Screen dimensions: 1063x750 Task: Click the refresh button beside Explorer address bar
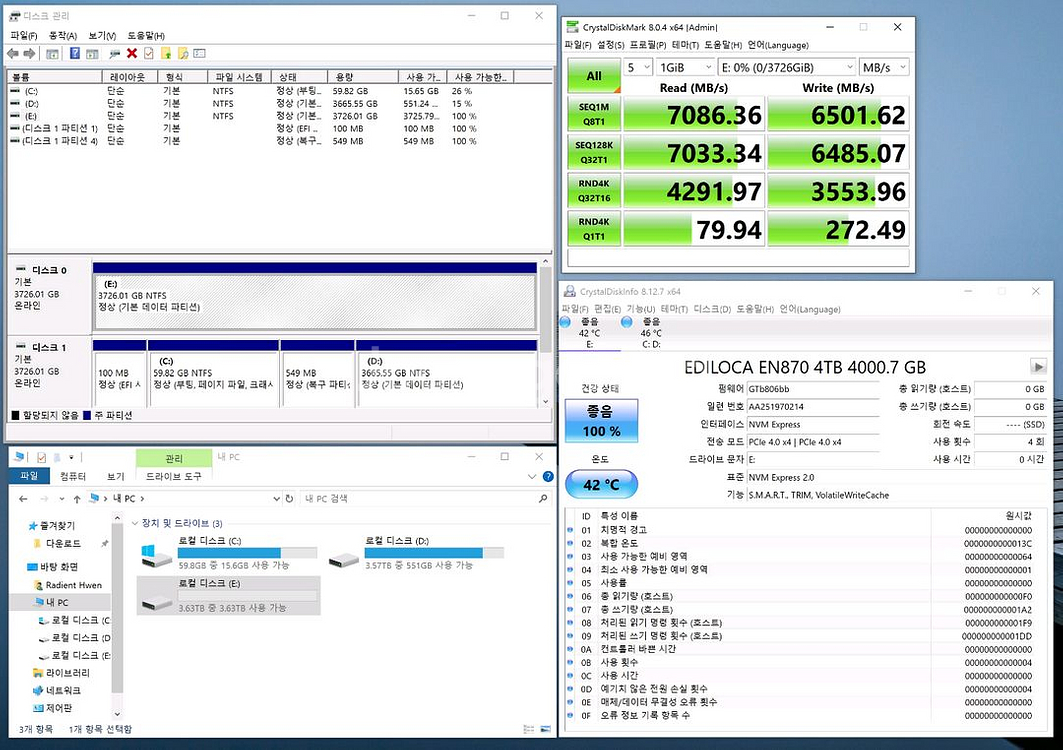(x=289, y=498)
